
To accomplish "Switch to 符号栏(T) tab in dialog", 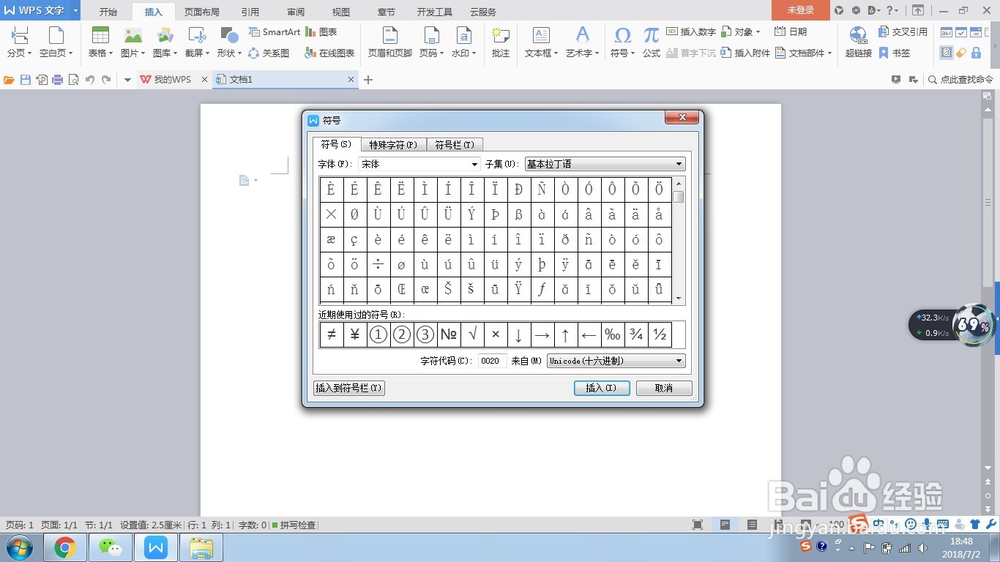I will (454, 145).
